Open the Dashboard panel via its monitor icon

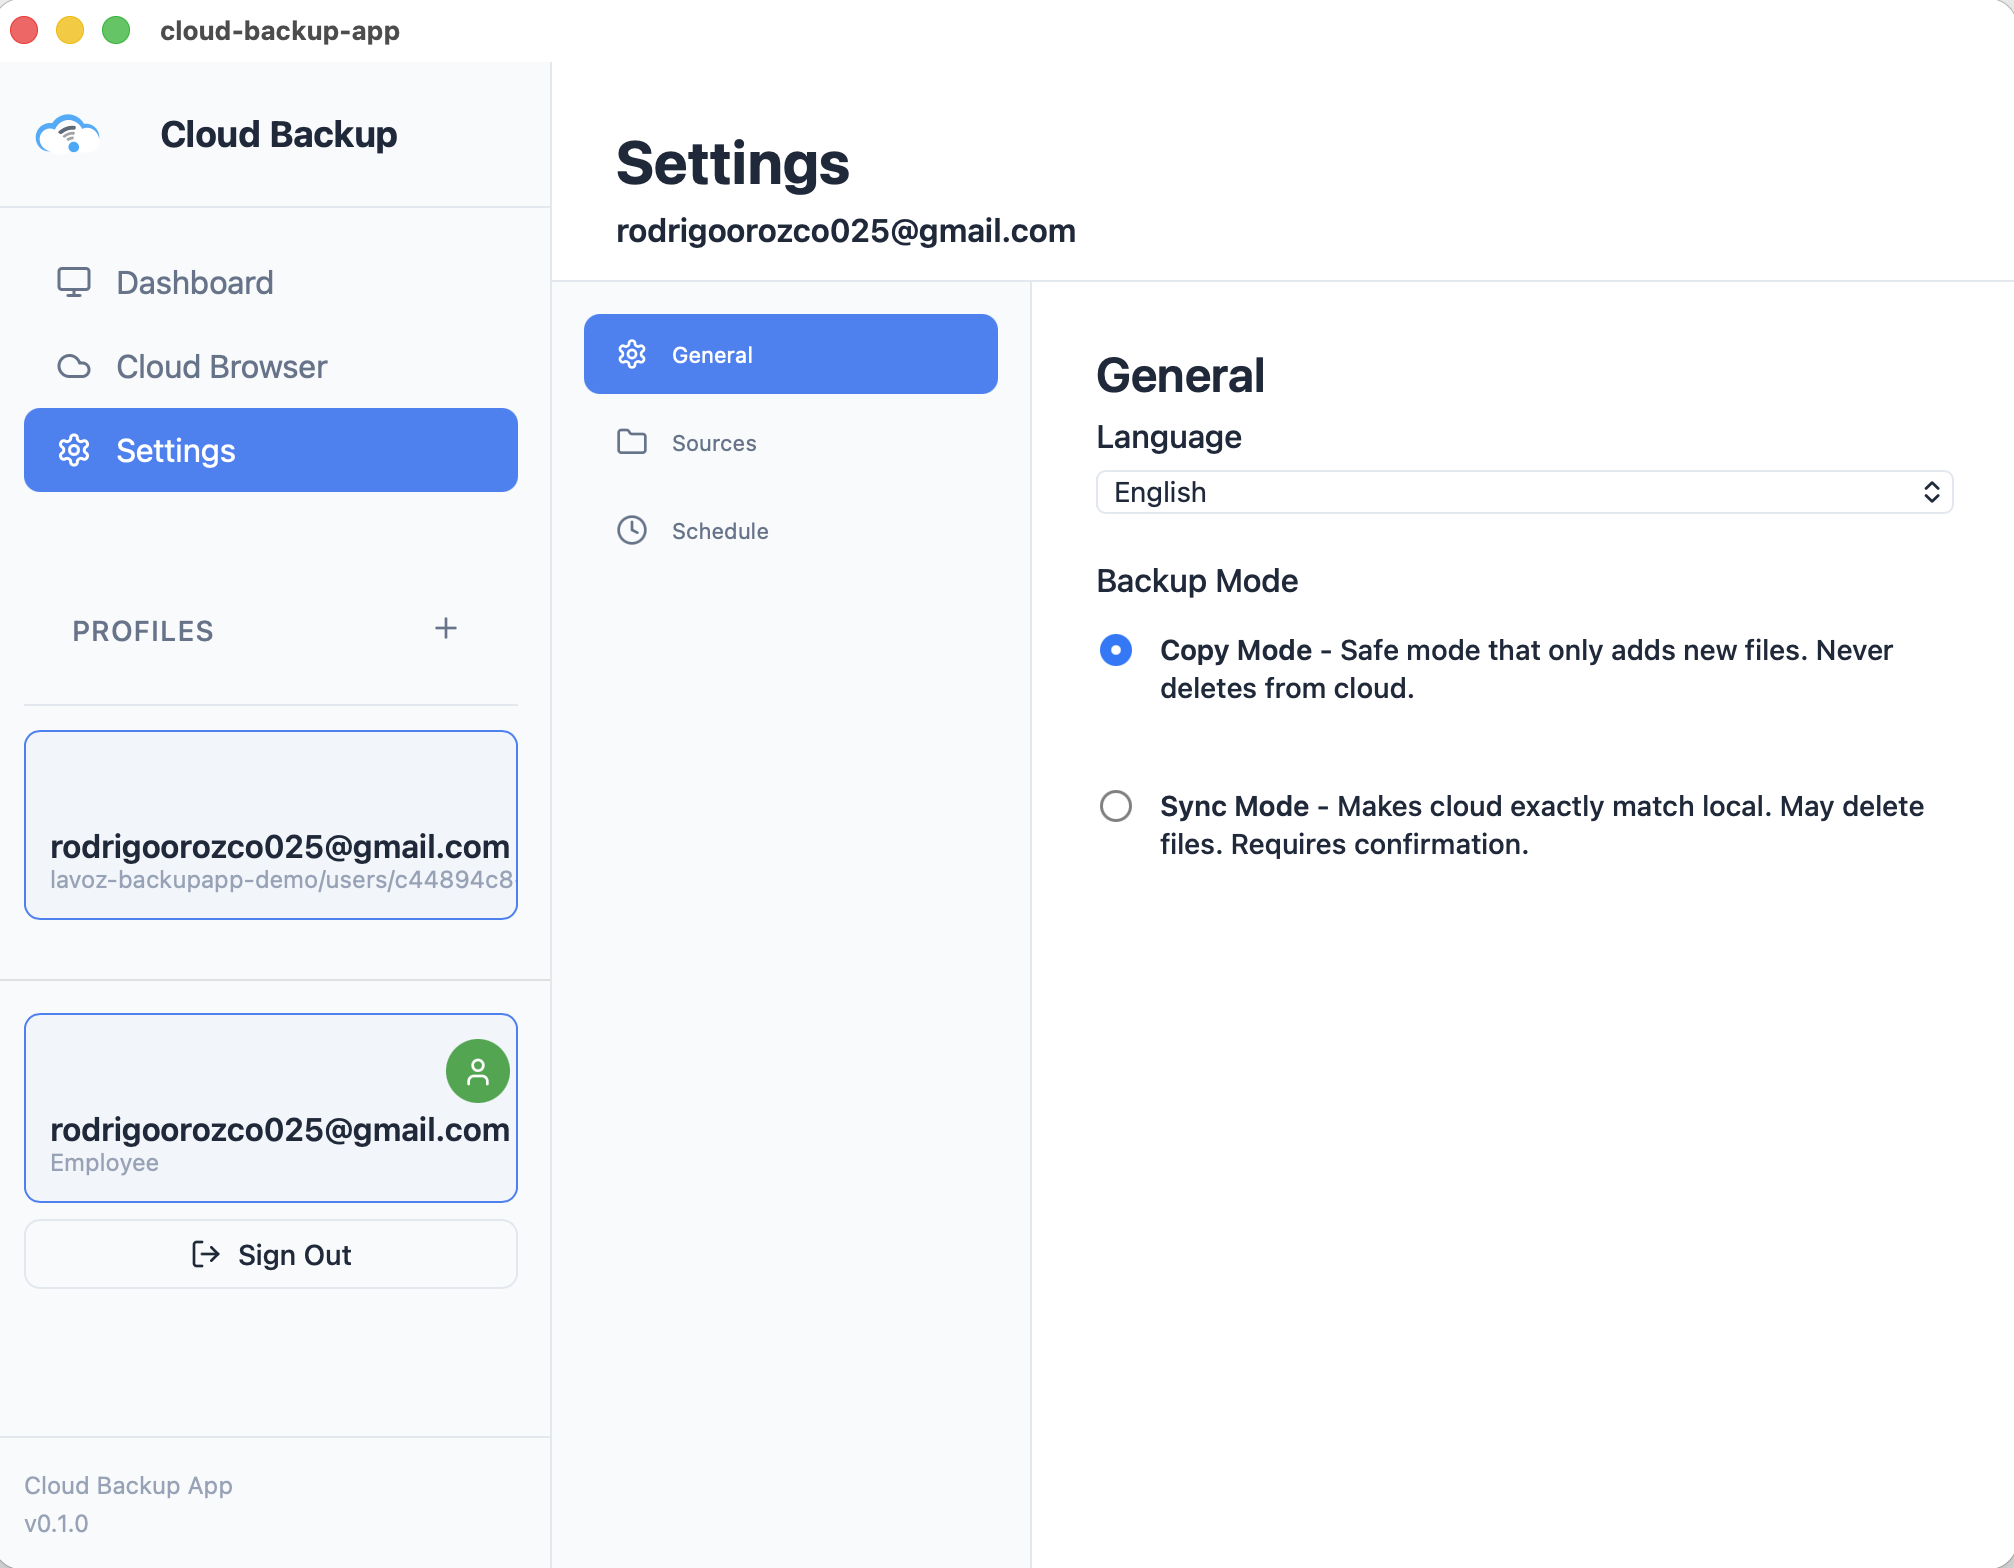tap(74, 282)
